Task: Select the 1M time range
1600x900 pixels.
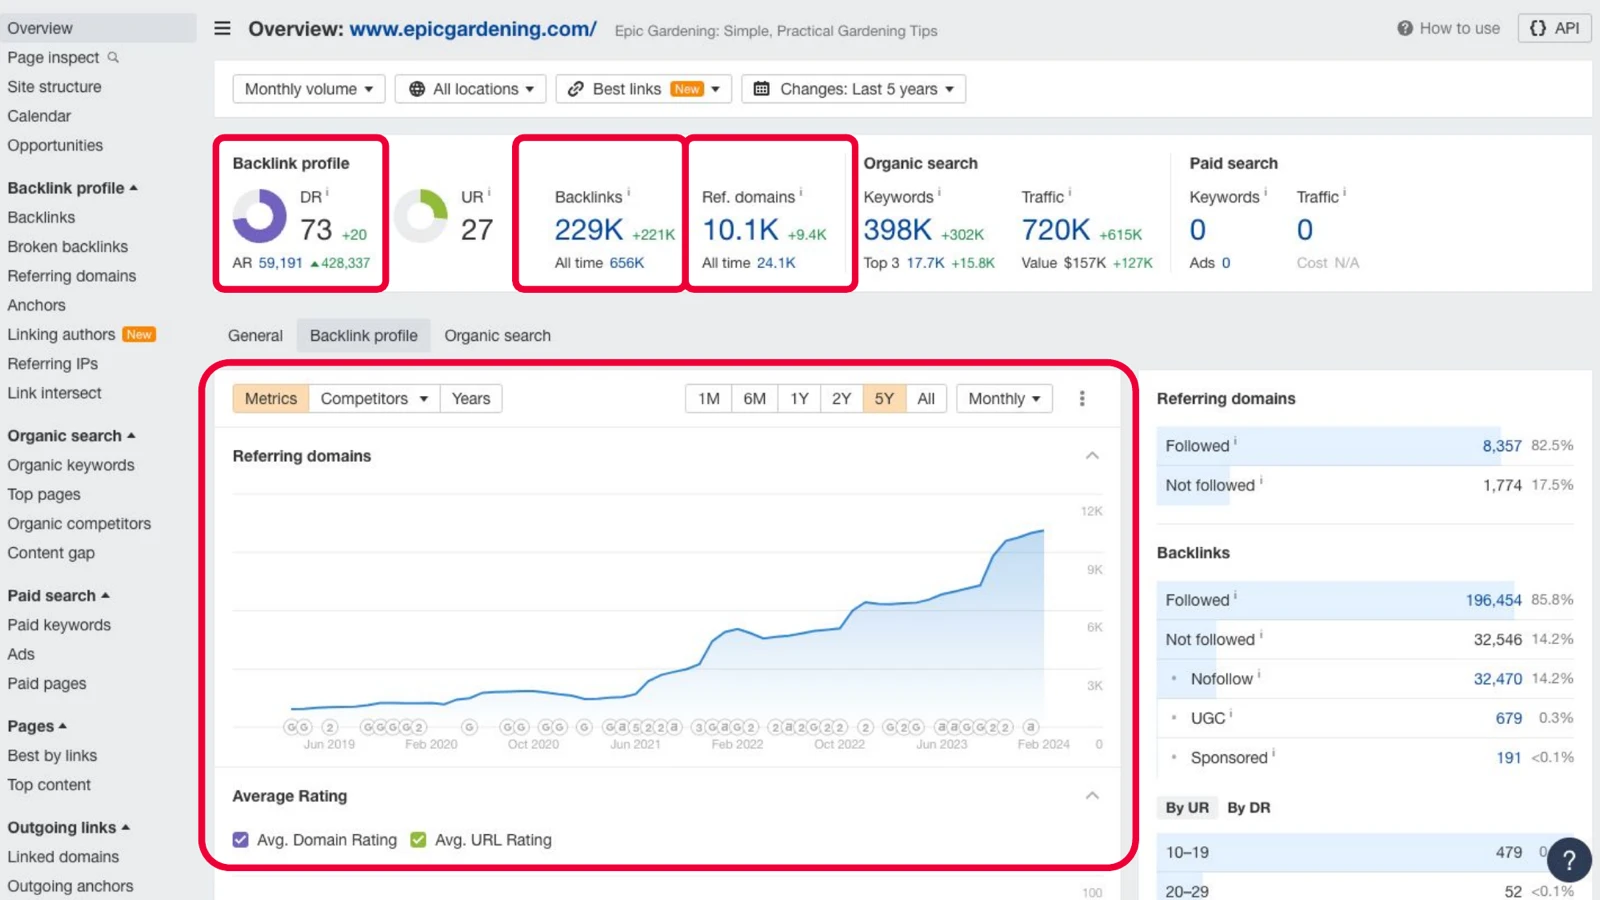Action: tap(709, 398)
